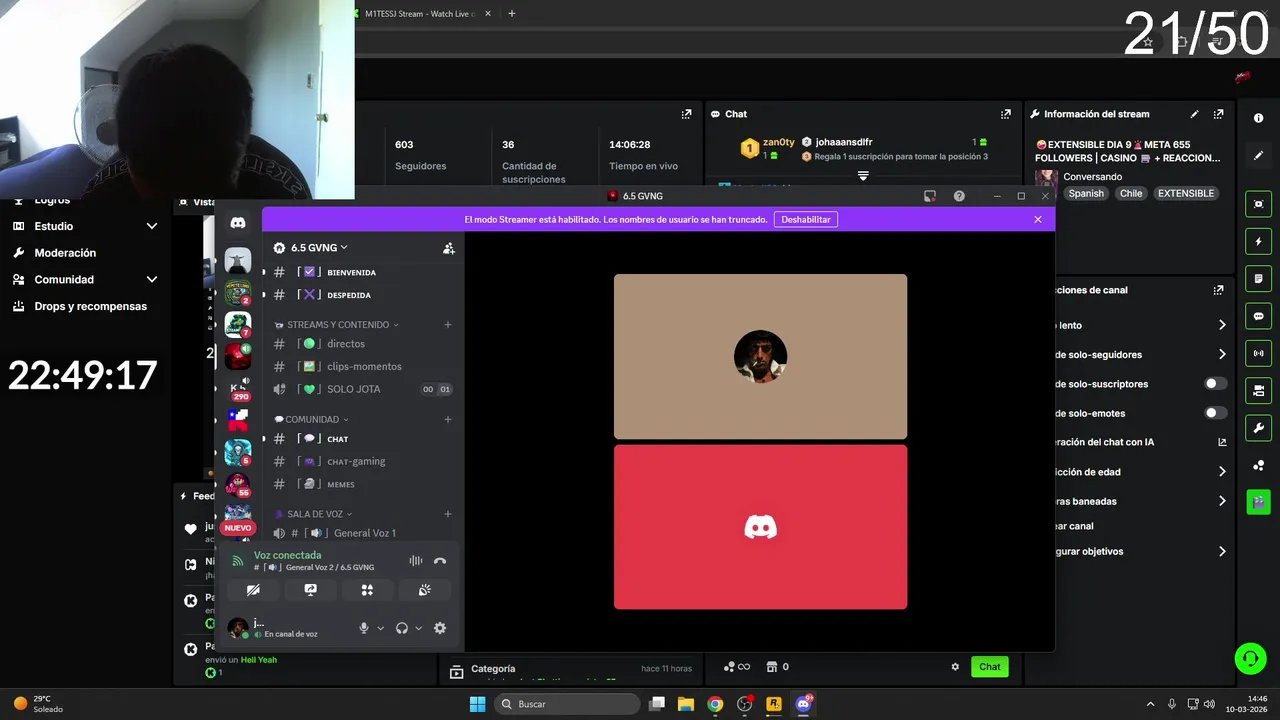The height and width of the screenshot is (720, 1280).
Task: Open chat settings gear below chat
Action: pos(955,667)
